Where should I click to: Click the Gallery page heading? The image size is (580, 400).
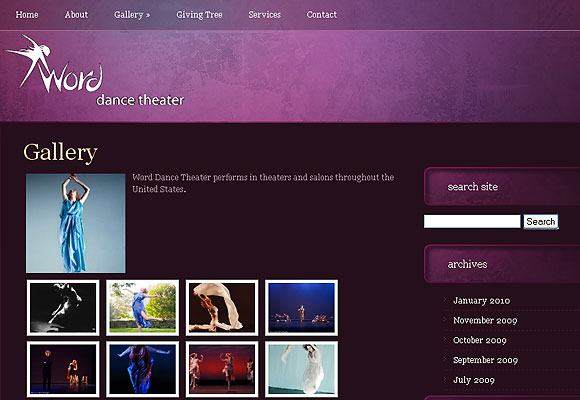60,152
